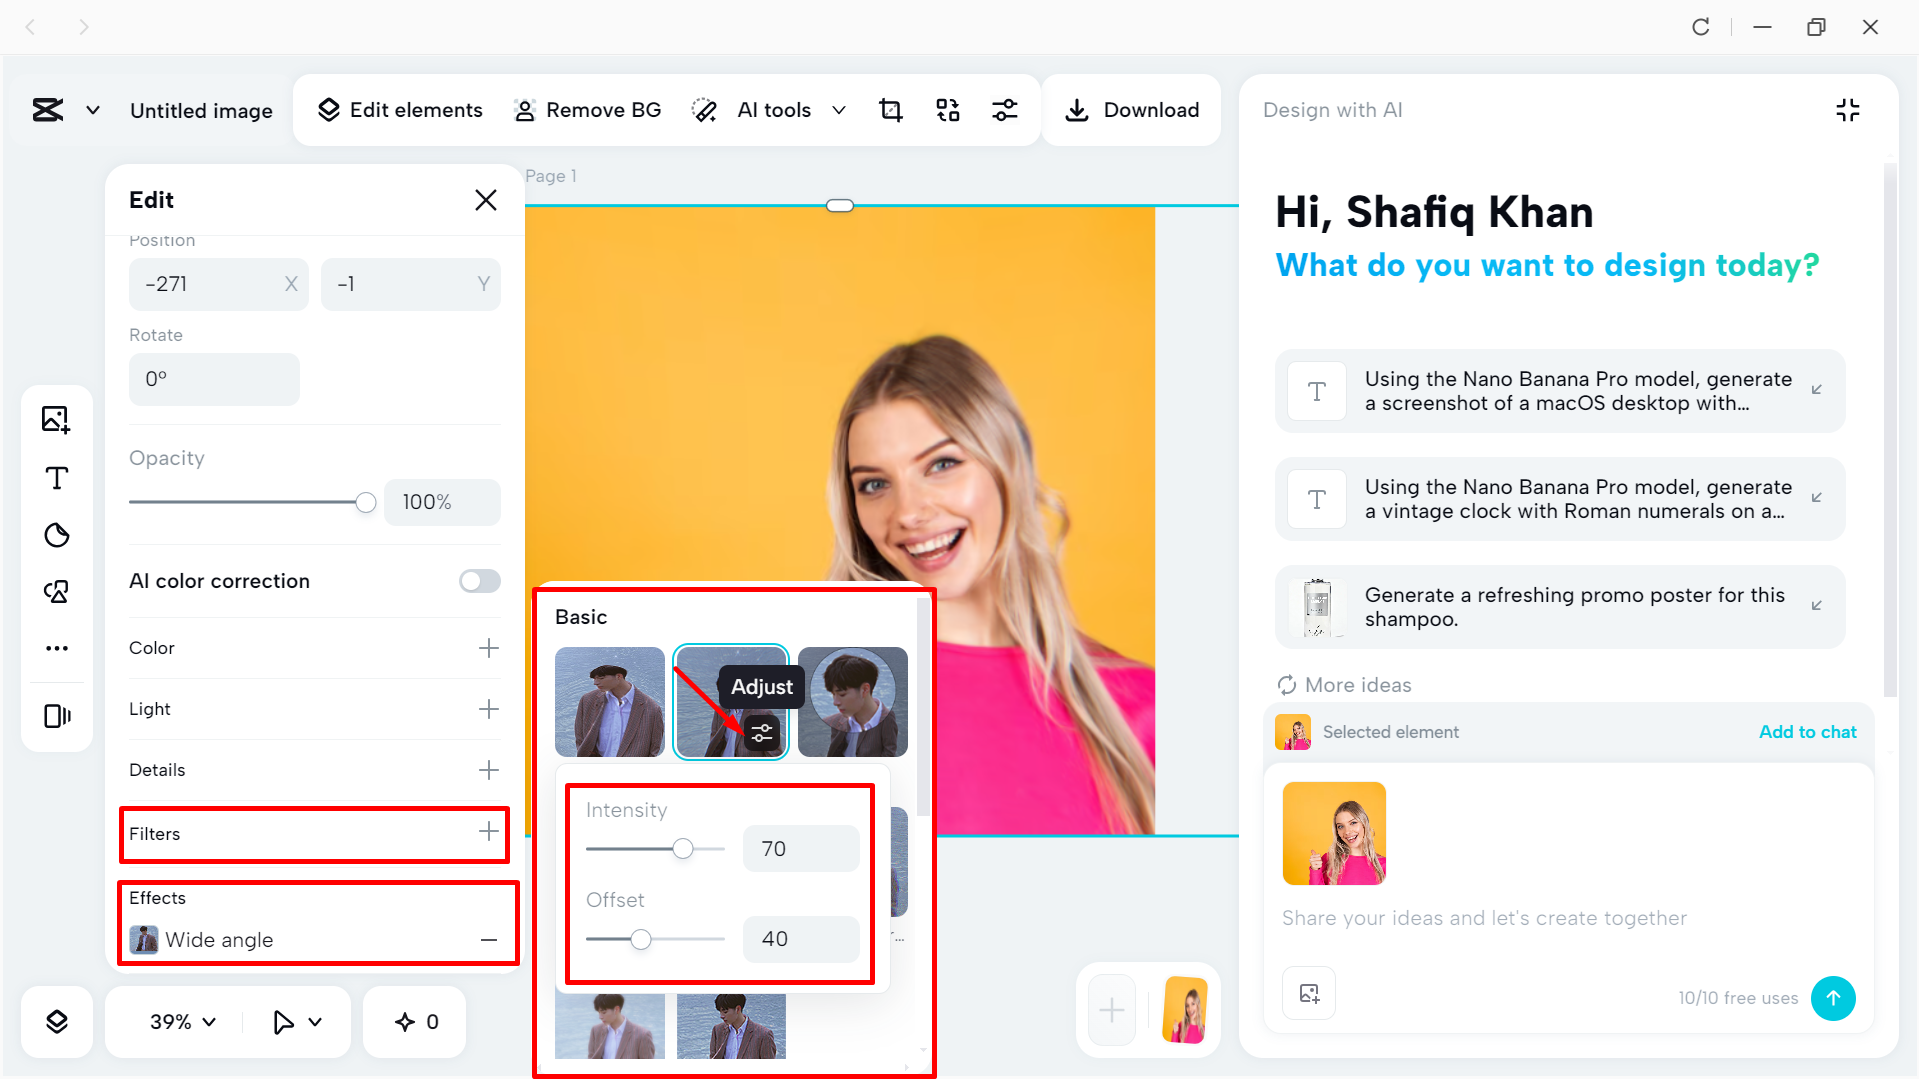Click the Rotate input field

click(x=214, y=379)
